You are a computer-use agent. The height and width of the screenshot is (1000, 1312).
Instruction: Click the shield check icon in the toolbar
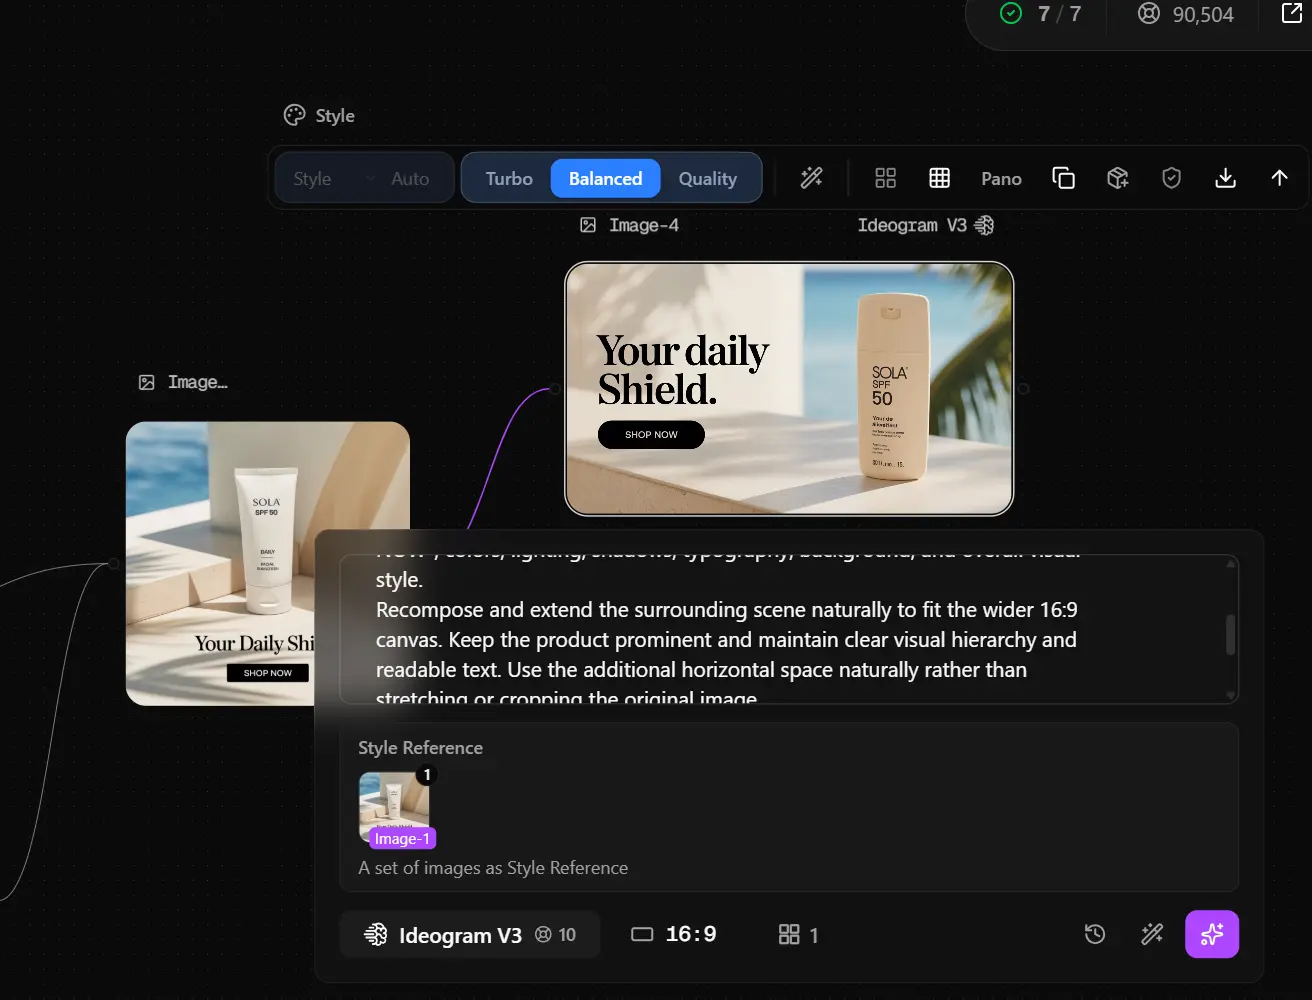point(1171,178)
